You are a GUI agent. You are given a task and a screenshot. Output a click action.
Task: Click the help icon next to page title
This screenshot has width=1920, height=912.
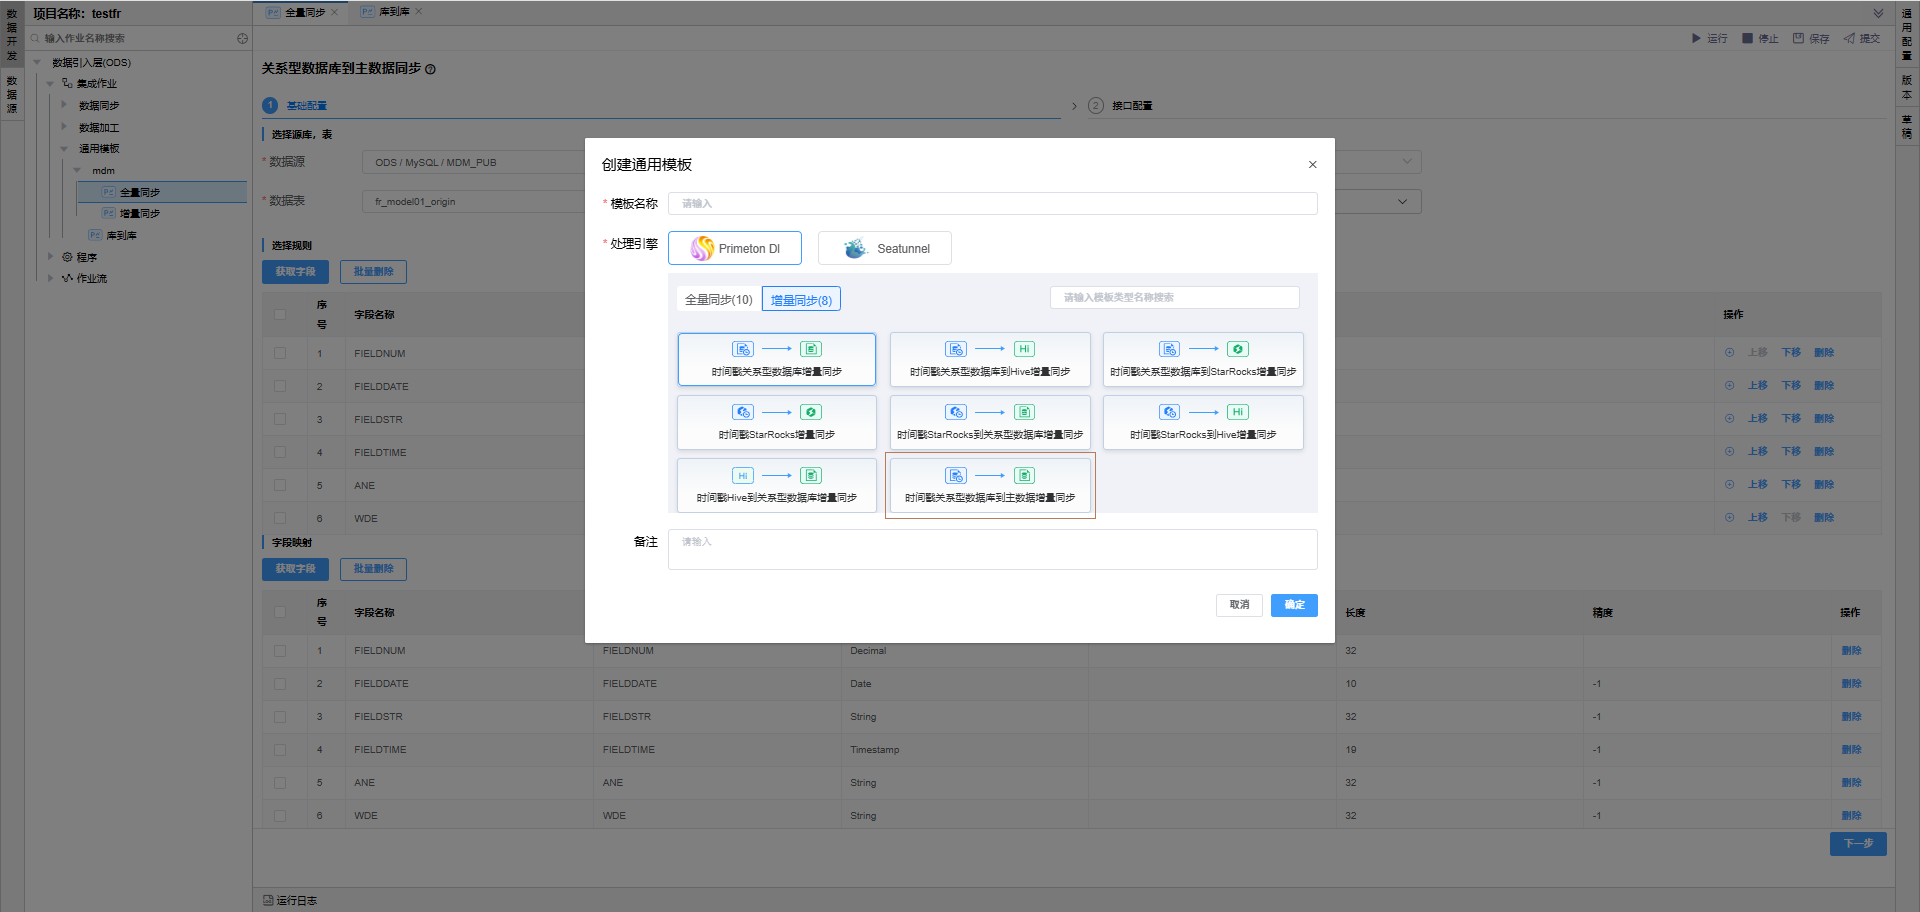[x=431, y=69]
